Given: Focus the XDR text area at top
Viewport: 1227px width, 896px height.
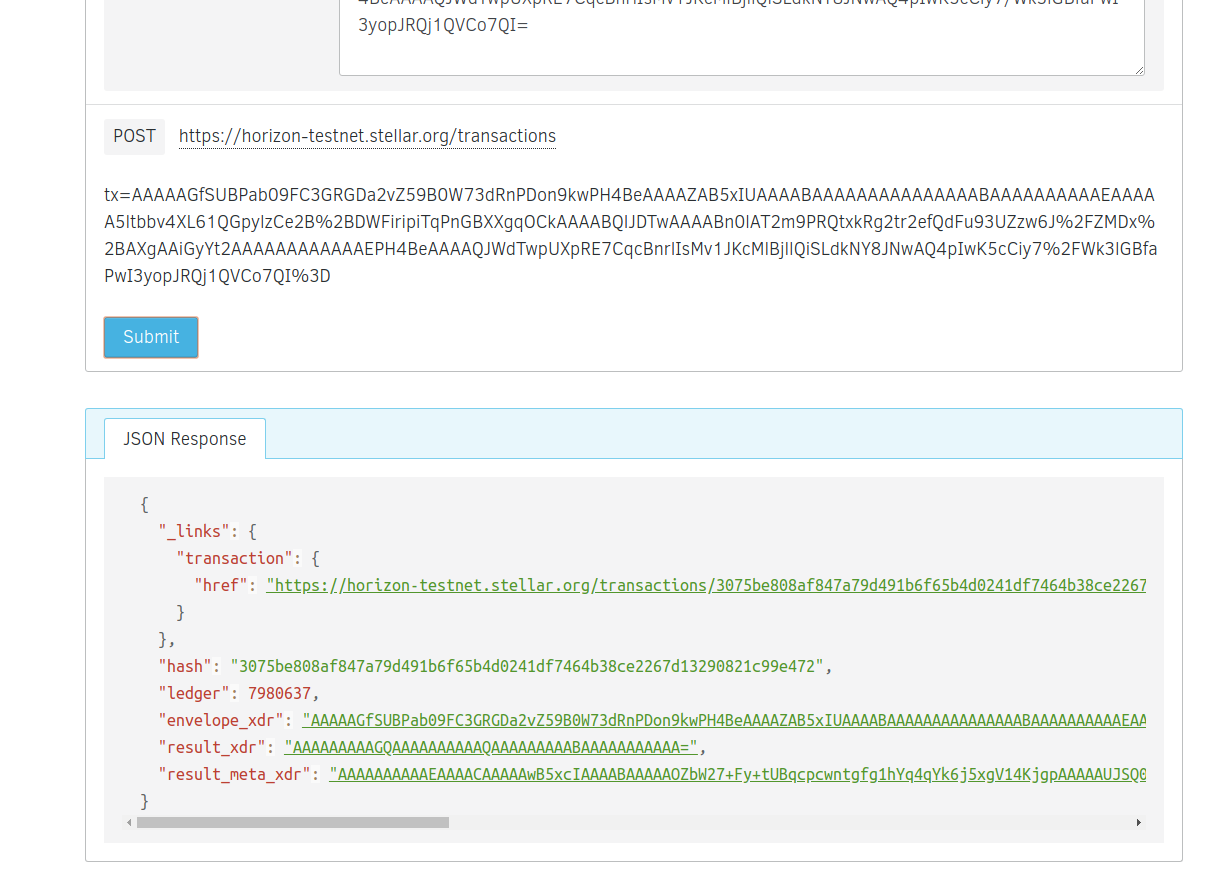Looking at the screenshot, I should point(740,40).
